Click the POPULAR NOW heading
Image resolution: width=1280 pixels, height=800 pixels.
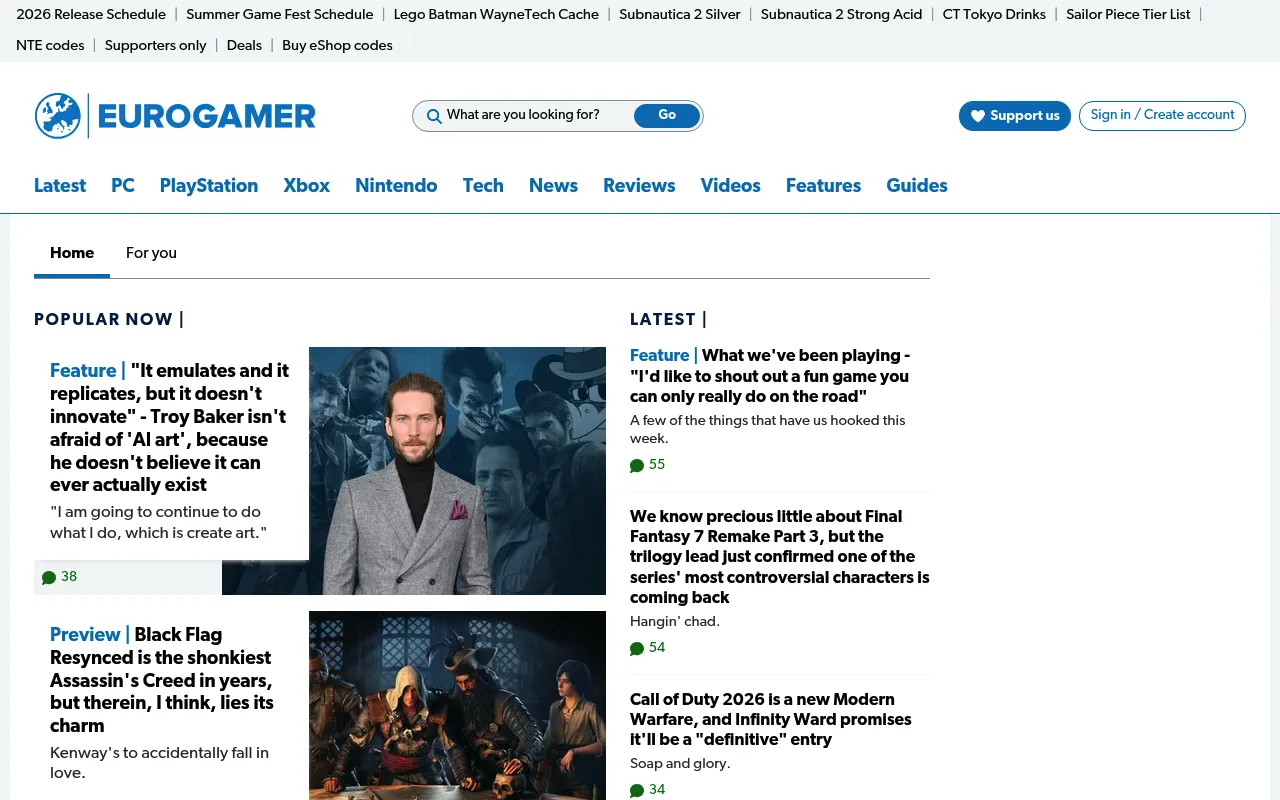(109, 320)
